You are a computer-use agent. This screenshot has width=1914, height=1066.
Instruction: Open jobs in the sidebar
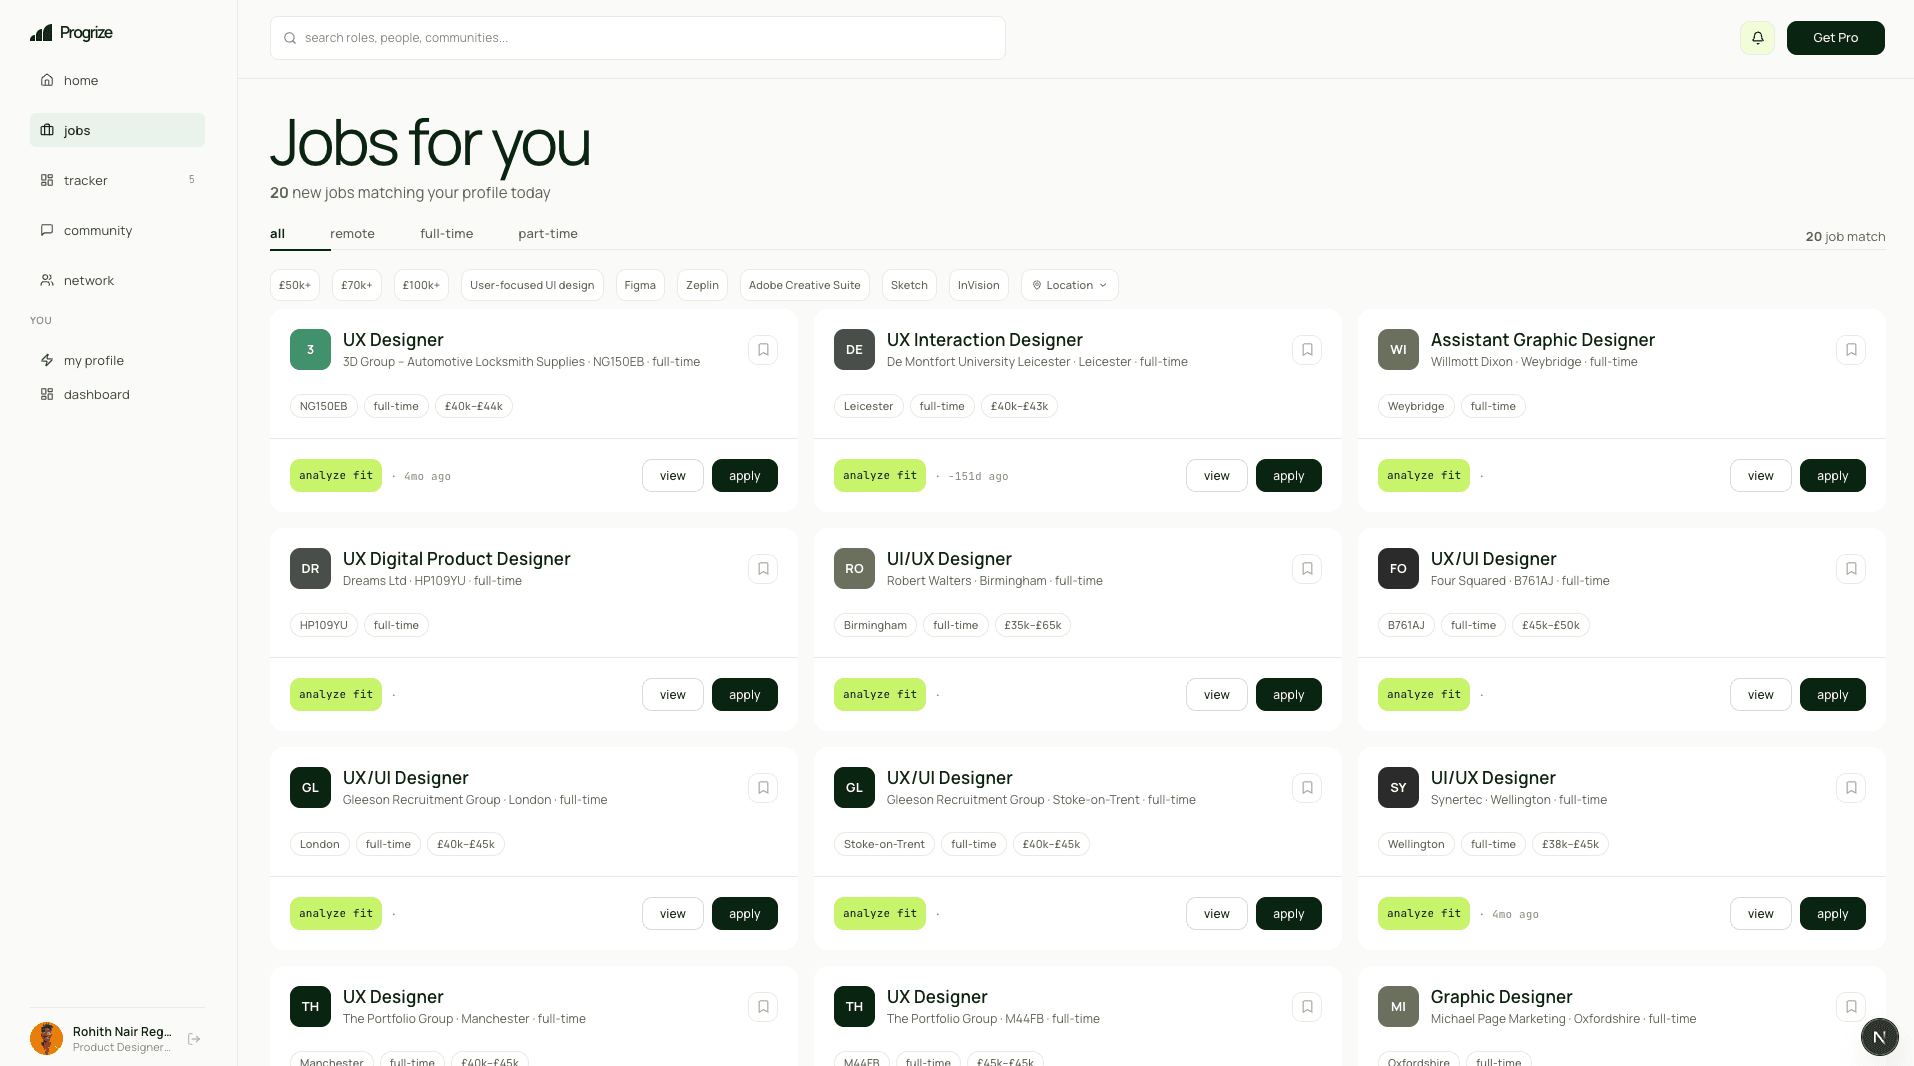(117, 130)
